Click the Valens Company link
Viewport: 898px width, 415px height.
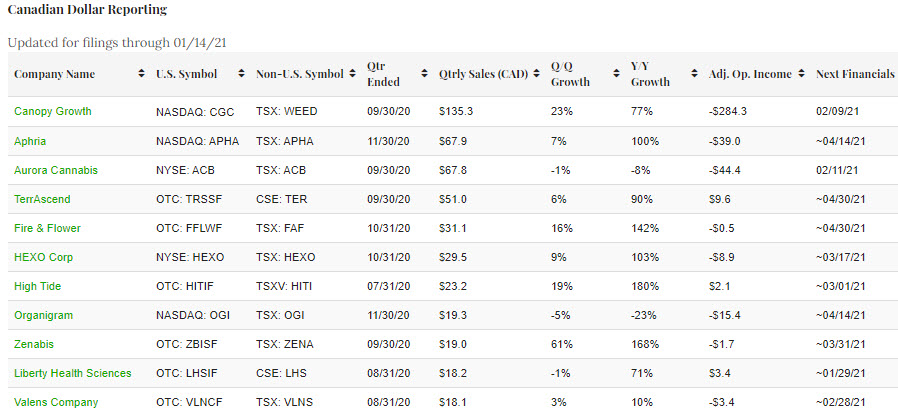coord(56,402)
